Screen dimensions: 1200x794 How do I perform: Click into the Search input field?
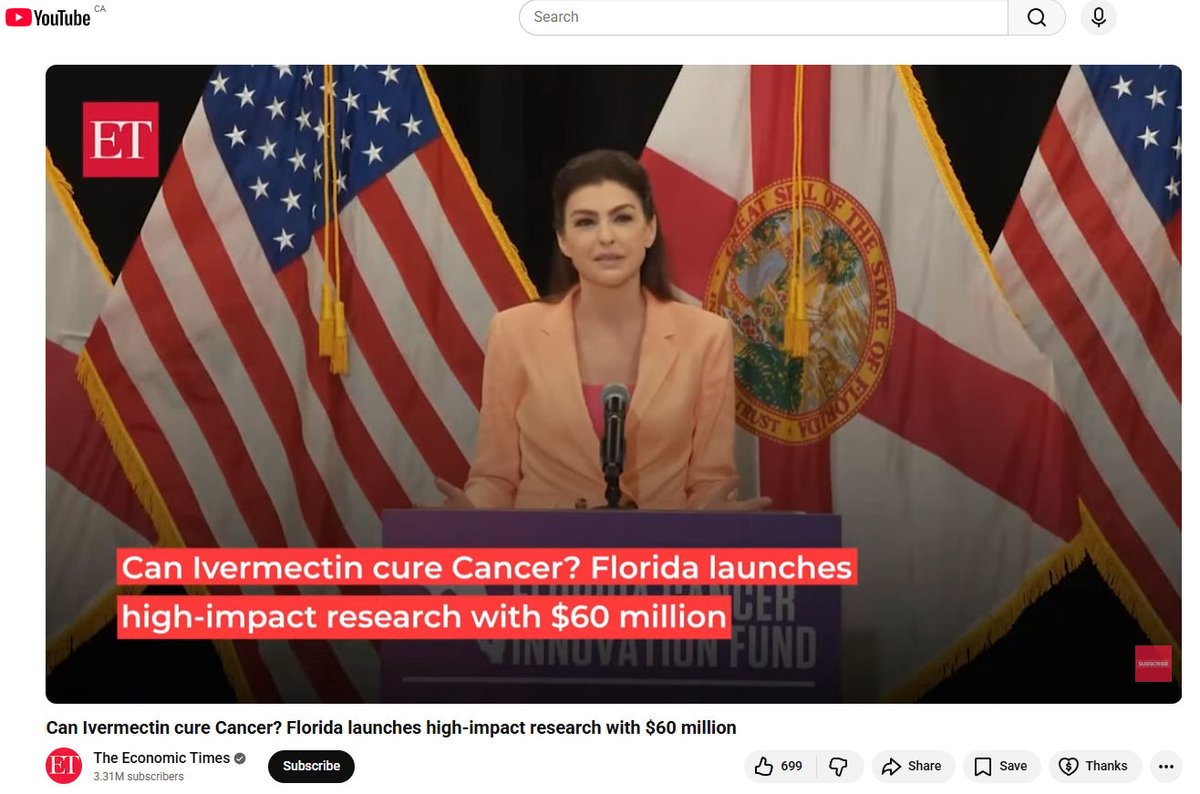pos(763,17)
